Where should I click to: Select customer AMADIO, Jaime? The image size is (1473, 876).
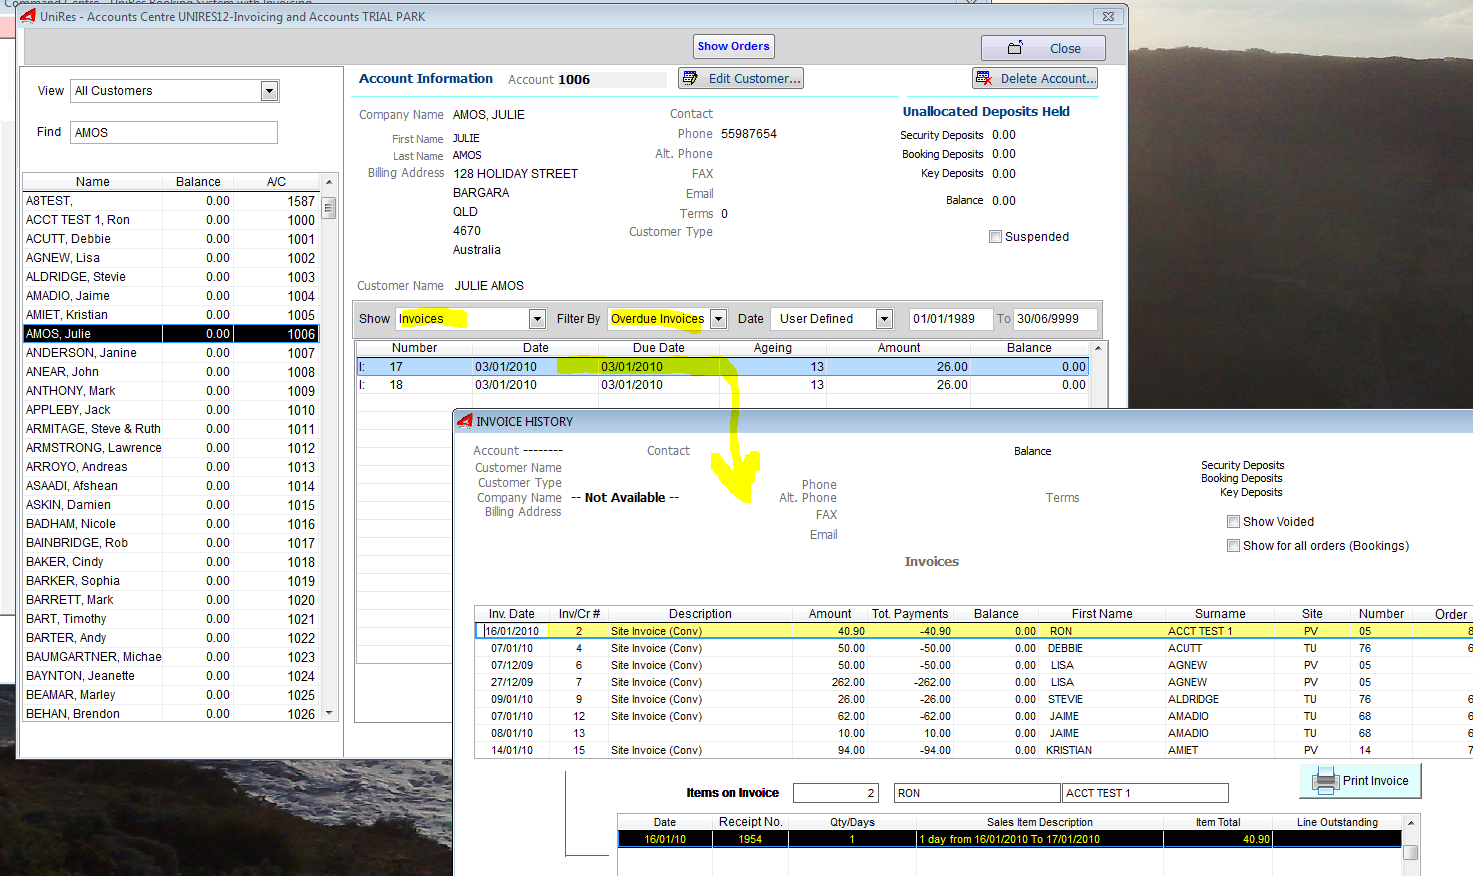170,296
